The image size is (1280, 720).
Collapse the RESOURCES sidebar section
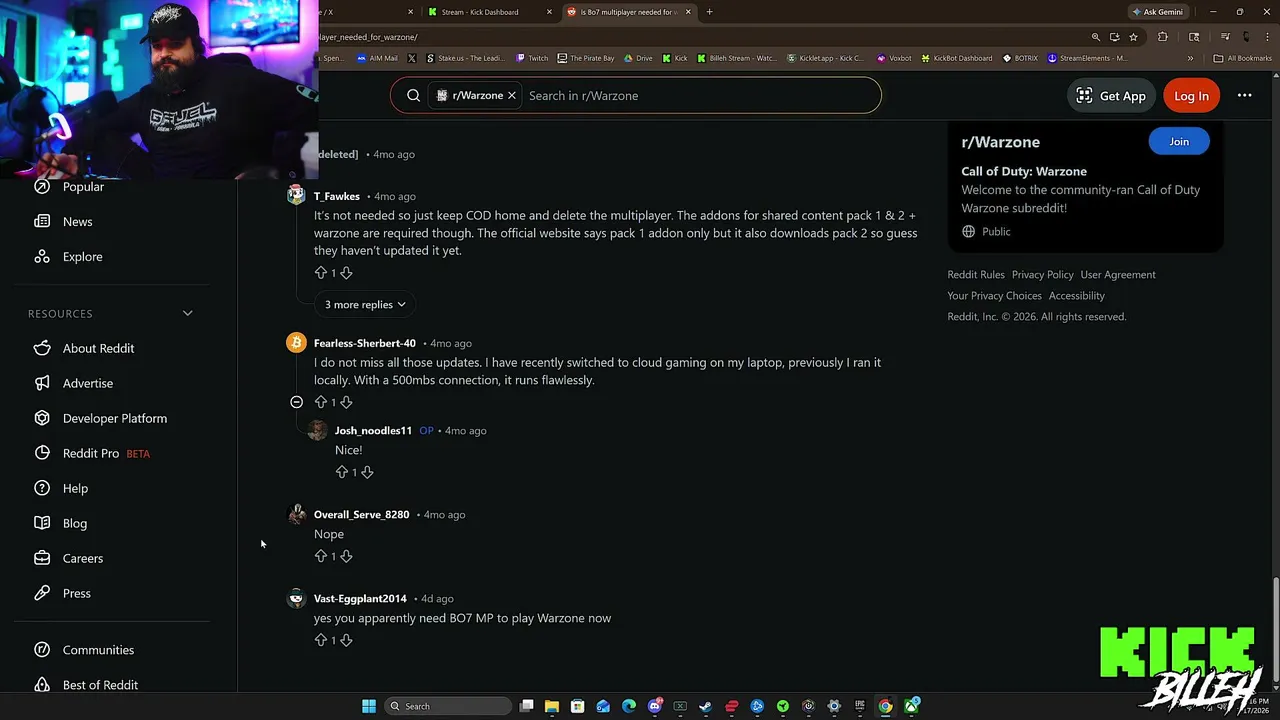click(x=187, y=314)
